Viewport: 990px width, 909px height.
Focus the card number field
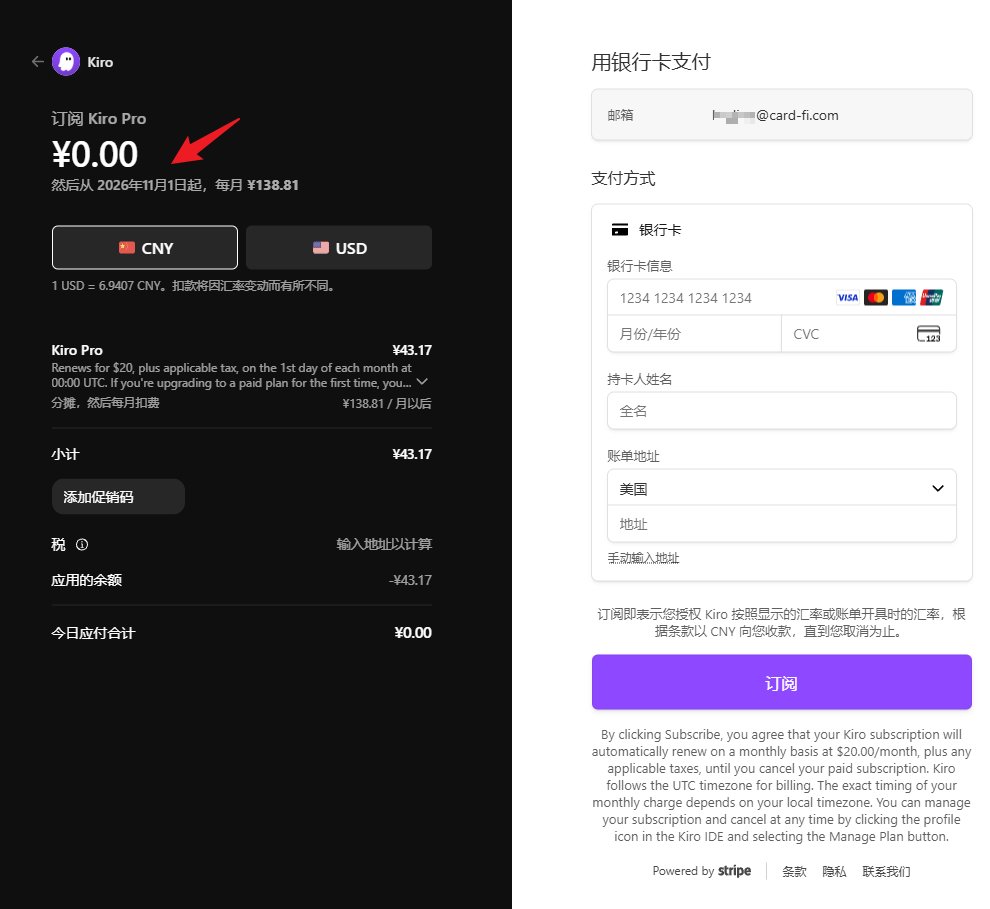(782, 297)
